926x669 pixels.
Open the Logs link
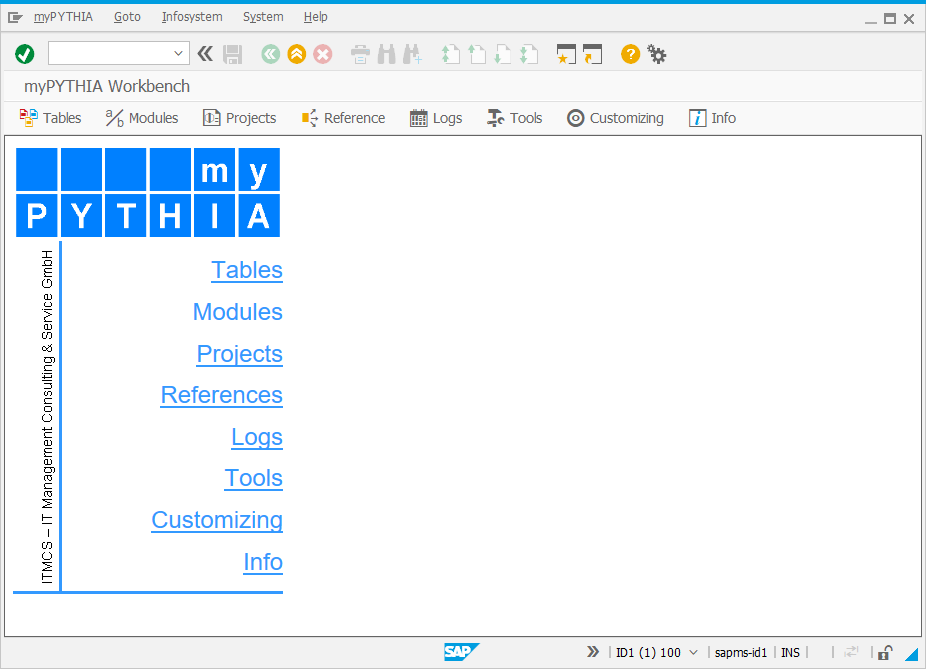257,437
